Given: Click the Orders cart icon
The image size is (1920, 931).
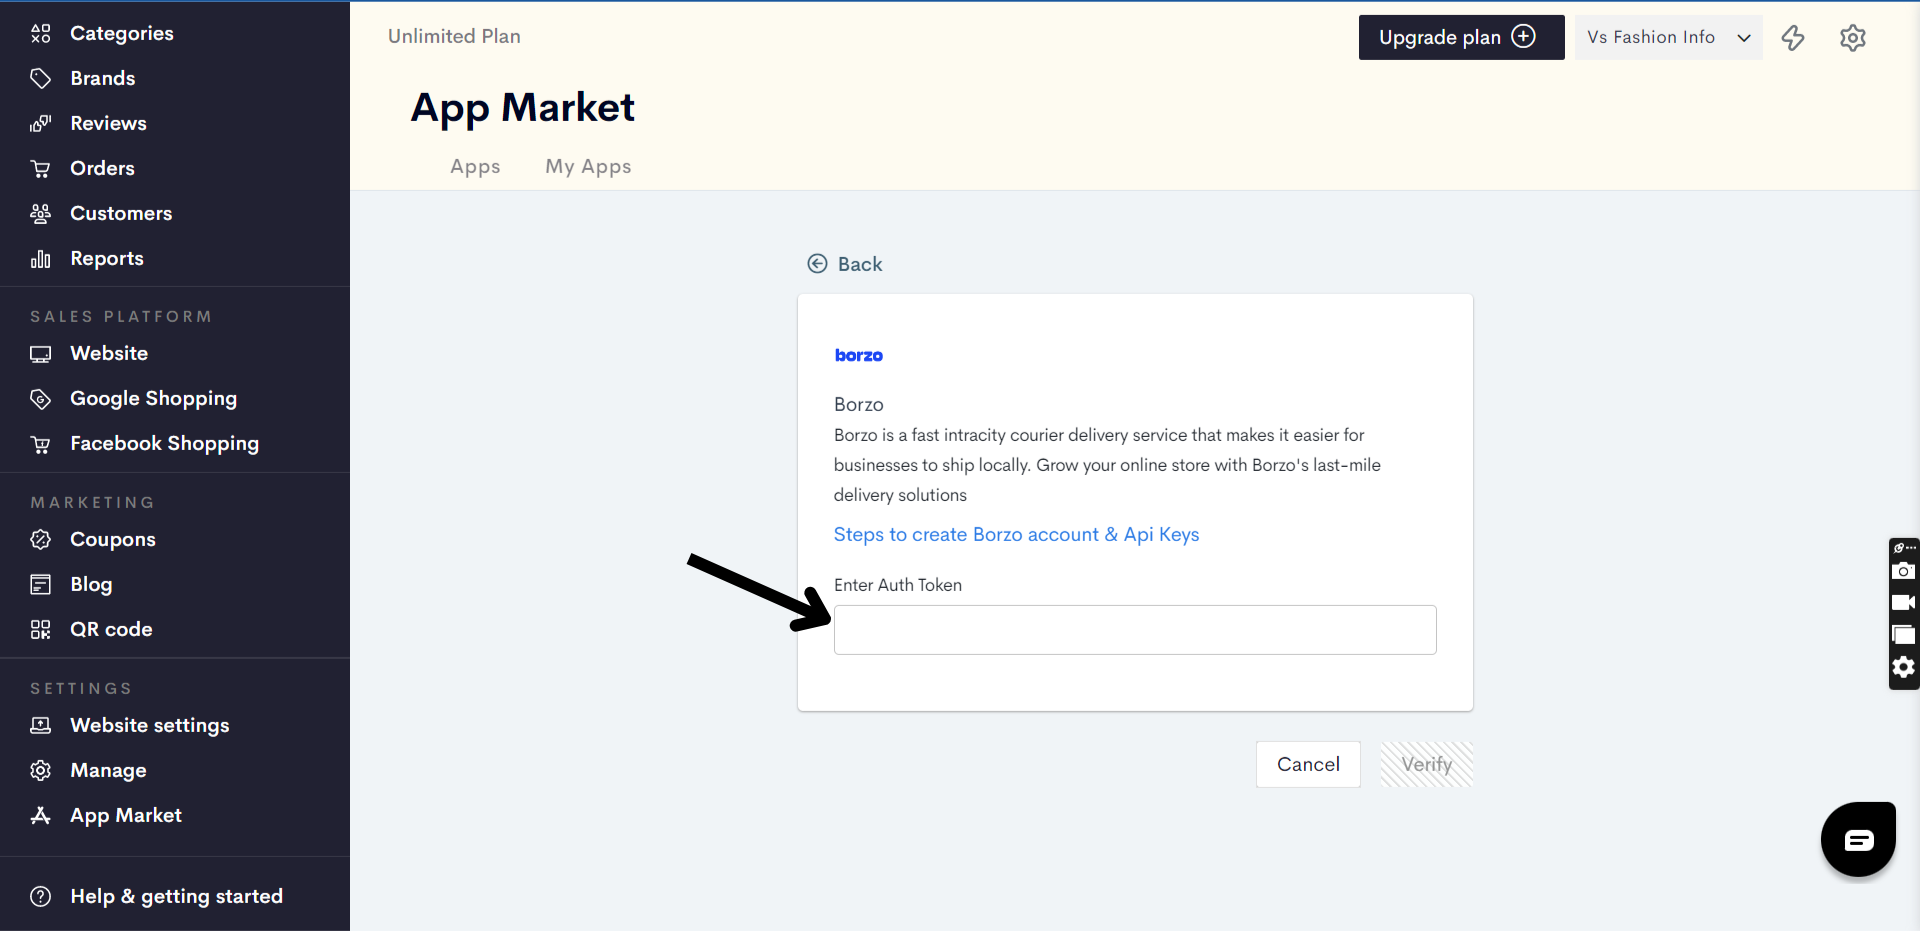Looking at the screenshot, I should tap(40, 168).
